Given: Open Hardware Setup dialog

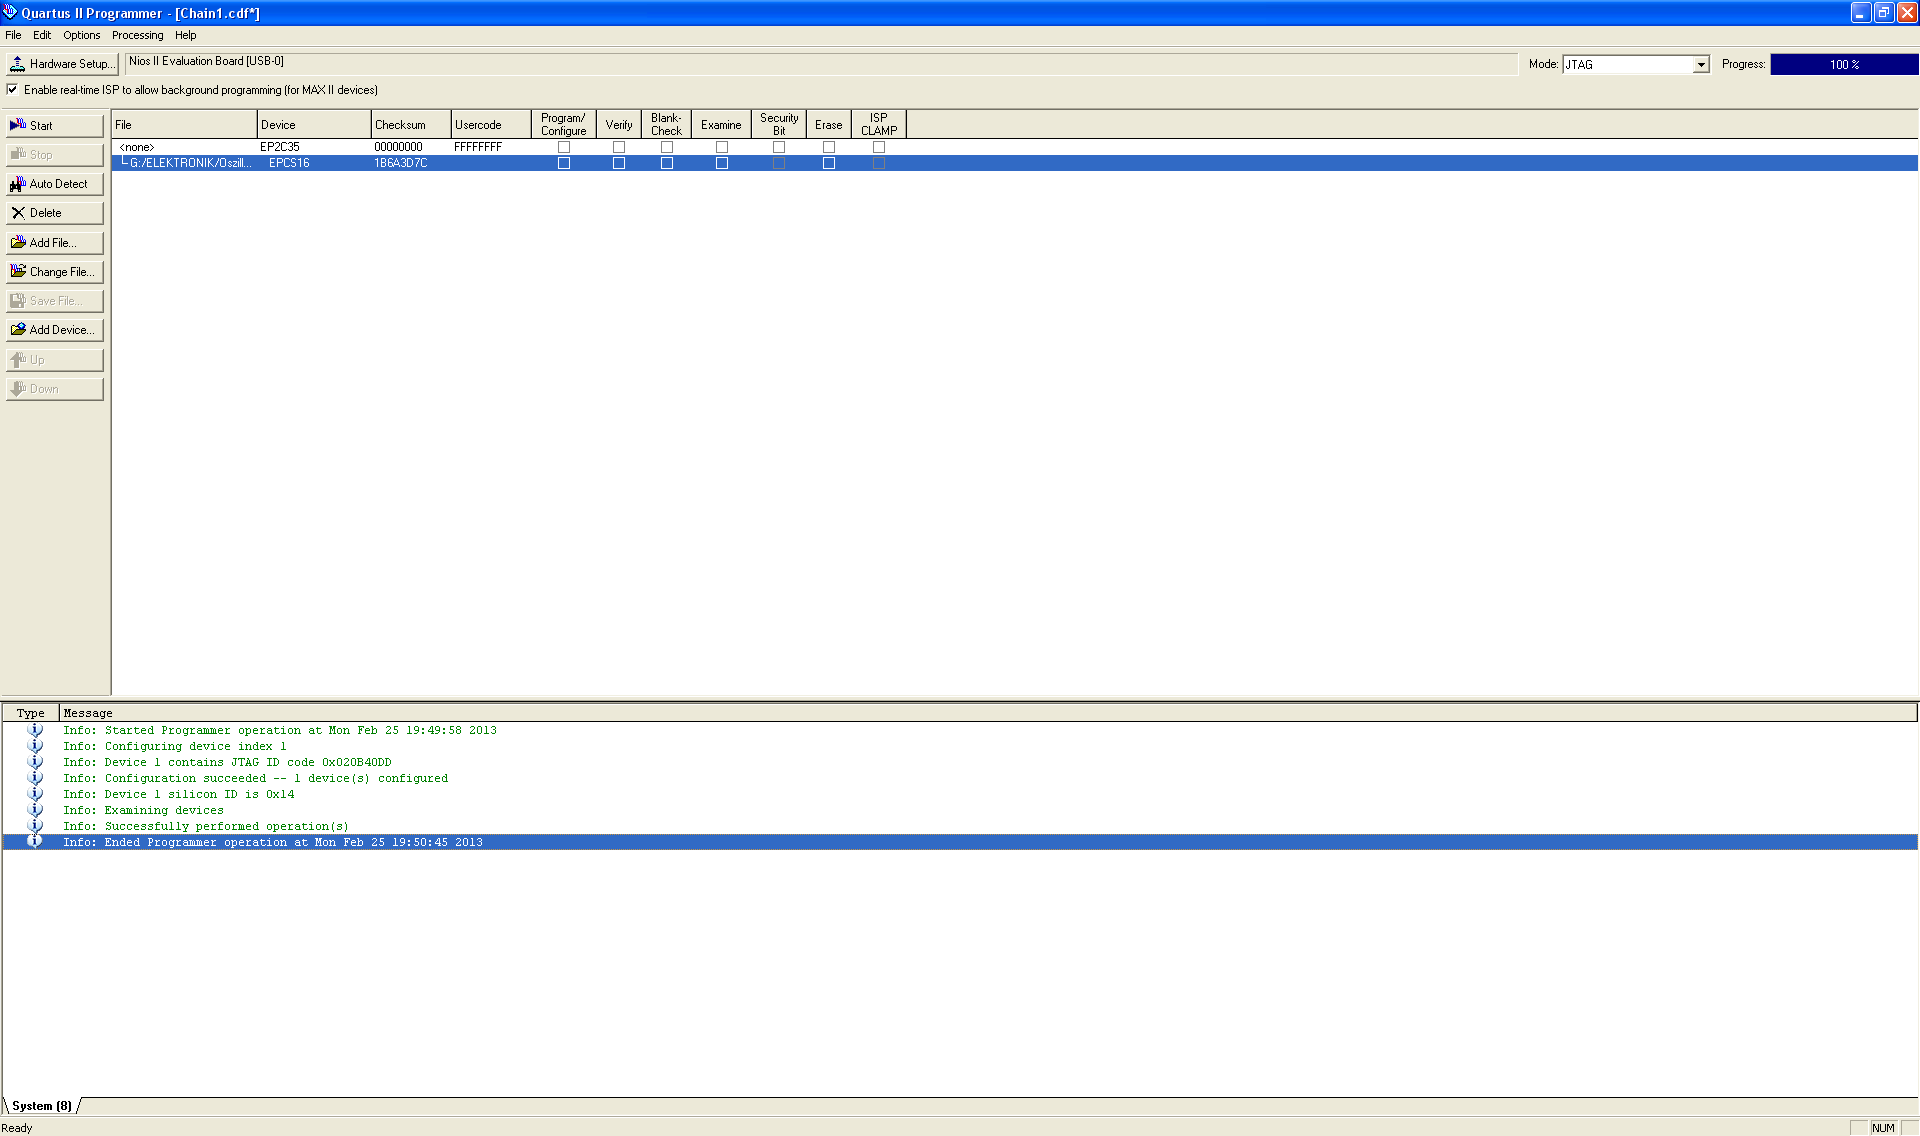Looking at the screenshot, I should tap(62, 64).
